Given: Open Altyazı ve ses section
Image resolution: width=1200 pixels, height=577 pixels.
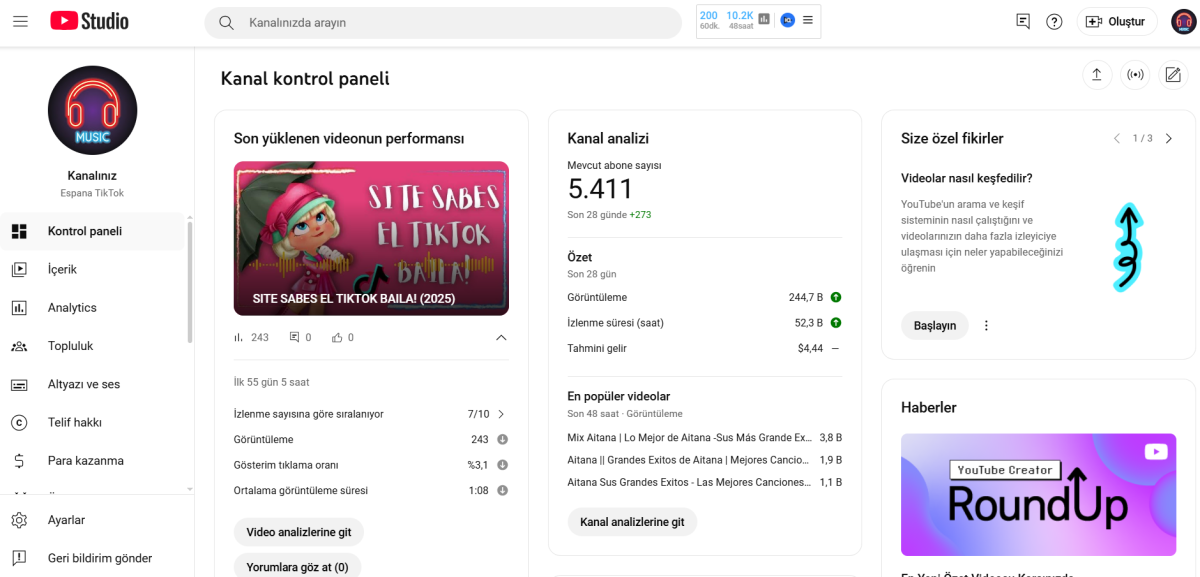Looking at the screenshot, I should coord(93,384).
